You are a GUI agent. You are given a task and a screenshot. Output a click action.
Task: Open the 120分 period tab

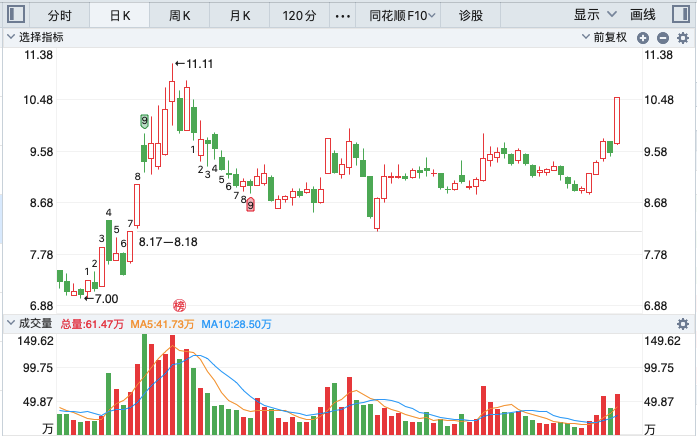[299, 16]
